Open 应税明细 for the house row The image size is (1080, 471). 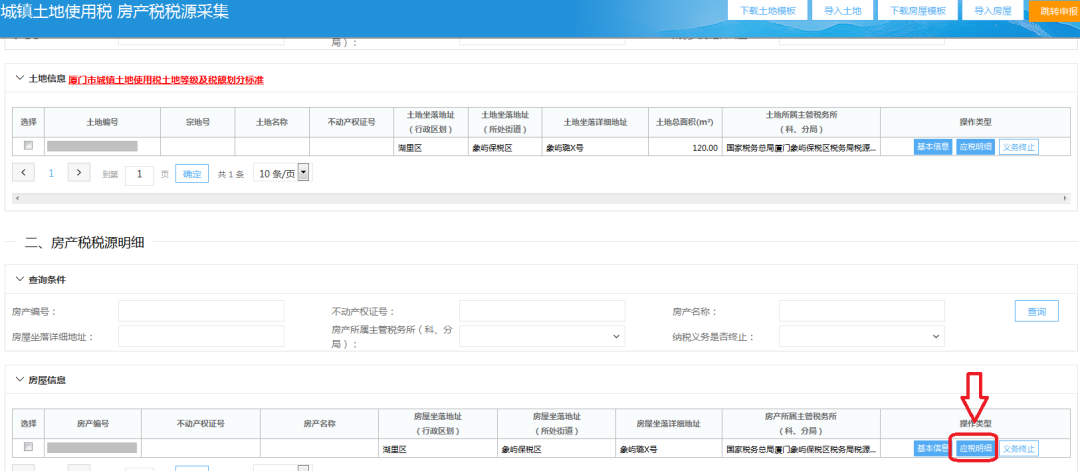pyautogui.click(x=975, y=448)
